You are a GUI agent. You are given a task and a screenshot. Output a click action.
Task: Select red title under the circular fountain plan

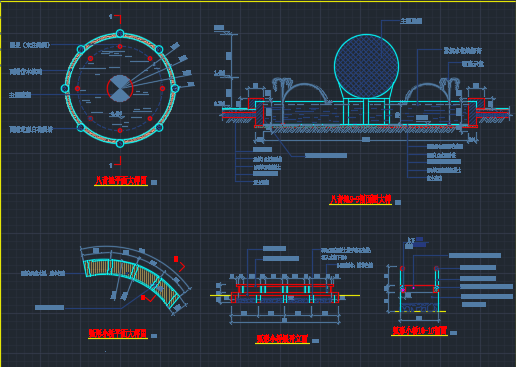pos(121,181)
